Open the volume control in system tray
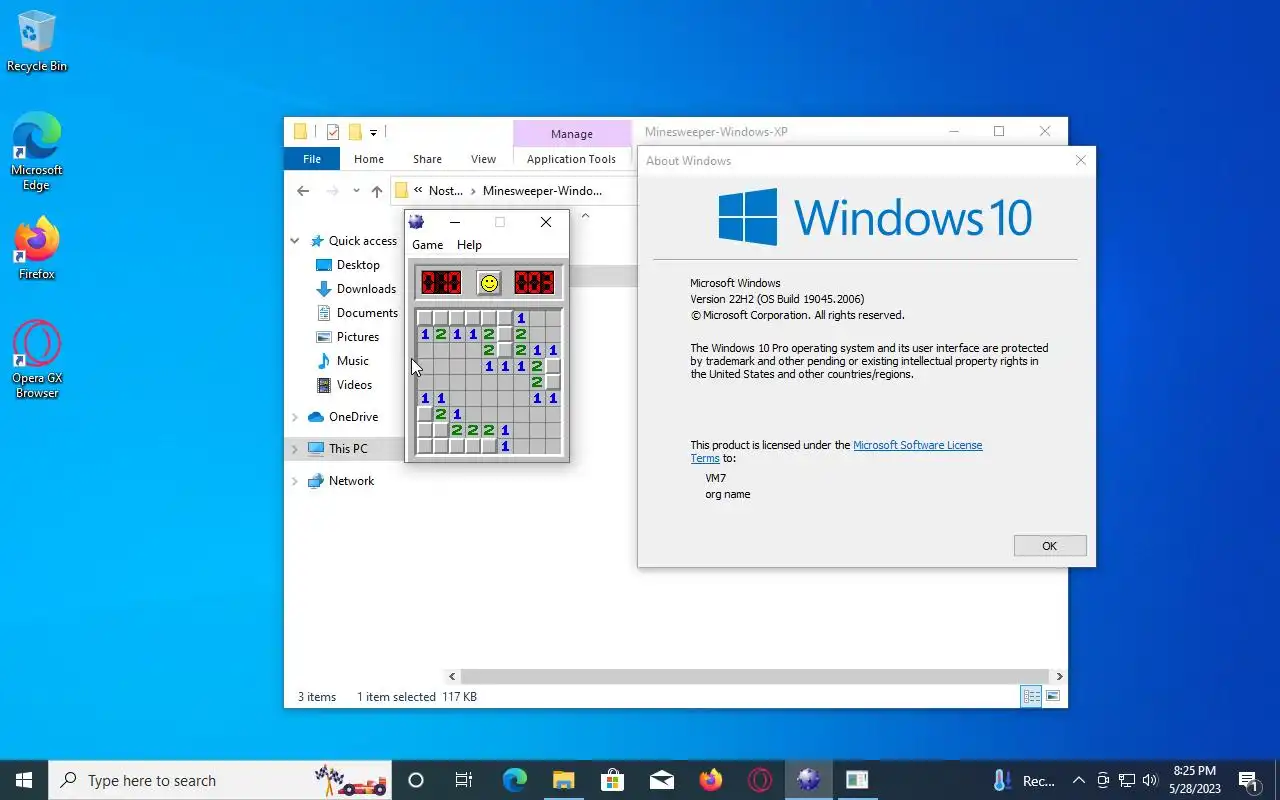Viewport: 1280px width, 800px height. point(1150,780)
